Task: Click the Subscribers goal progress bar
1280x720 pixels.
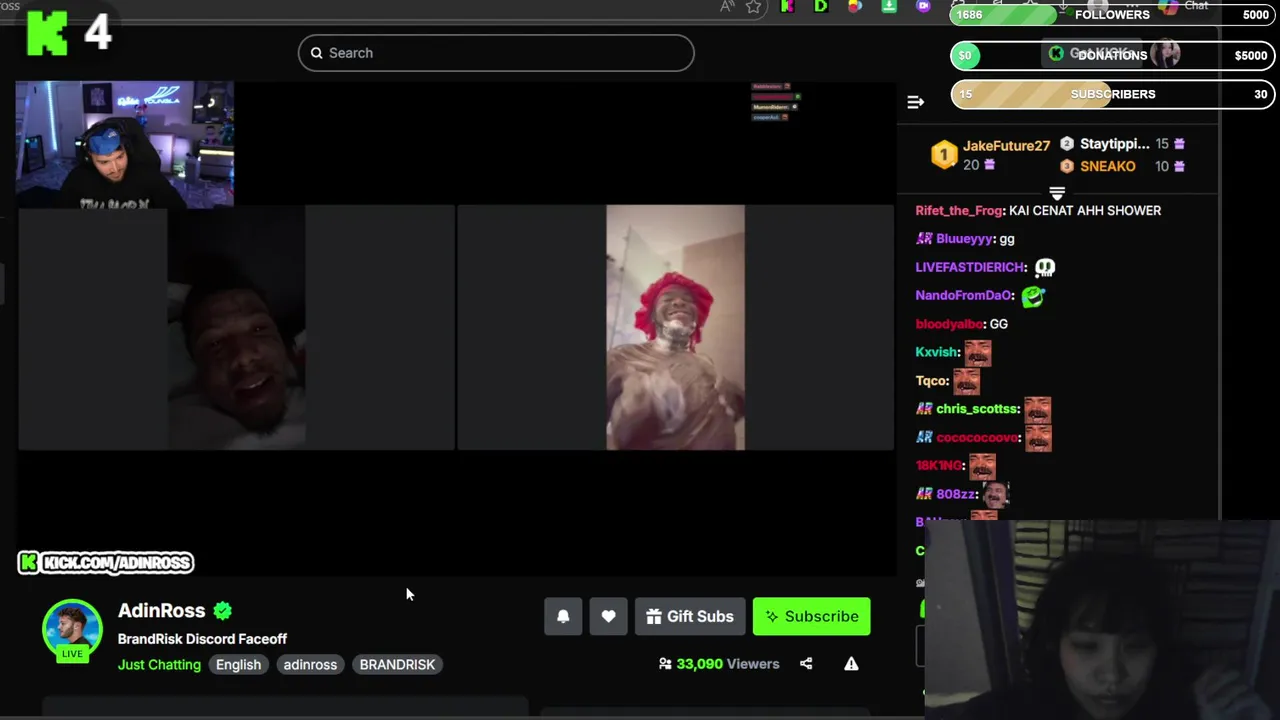Action: coord(1112,94)
